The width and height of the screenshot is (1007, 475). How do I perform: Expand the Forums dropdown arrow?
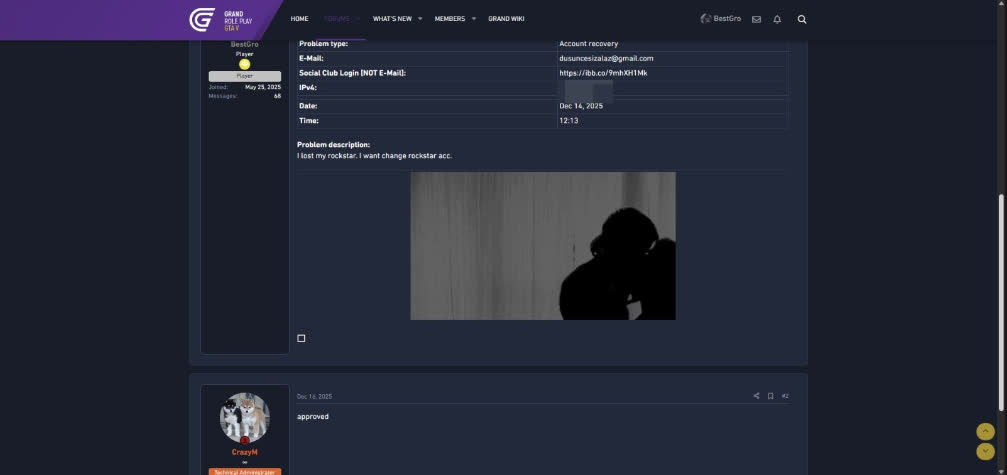click(358, 19)
